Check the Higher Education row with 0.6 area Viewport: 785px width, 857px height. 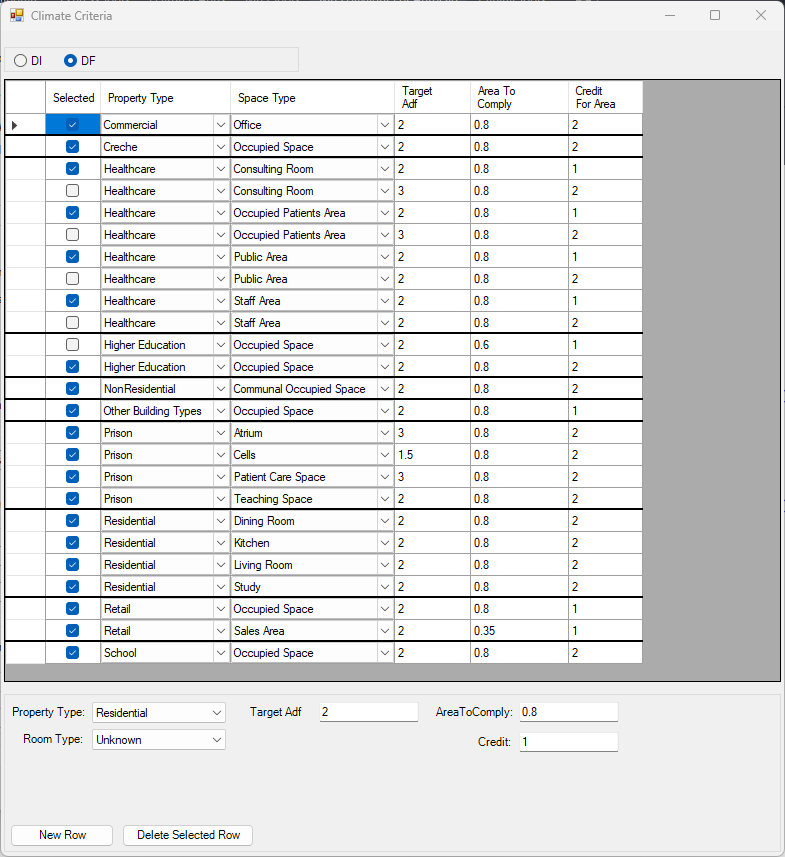click(72, 345)
